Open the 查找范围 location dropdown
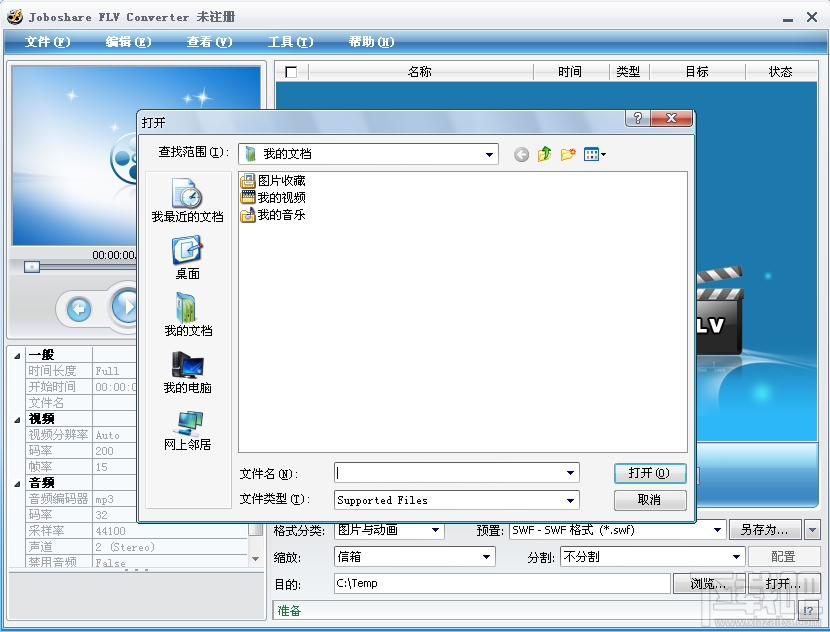Screen dimensions: 830x632 tap(491, 154)
